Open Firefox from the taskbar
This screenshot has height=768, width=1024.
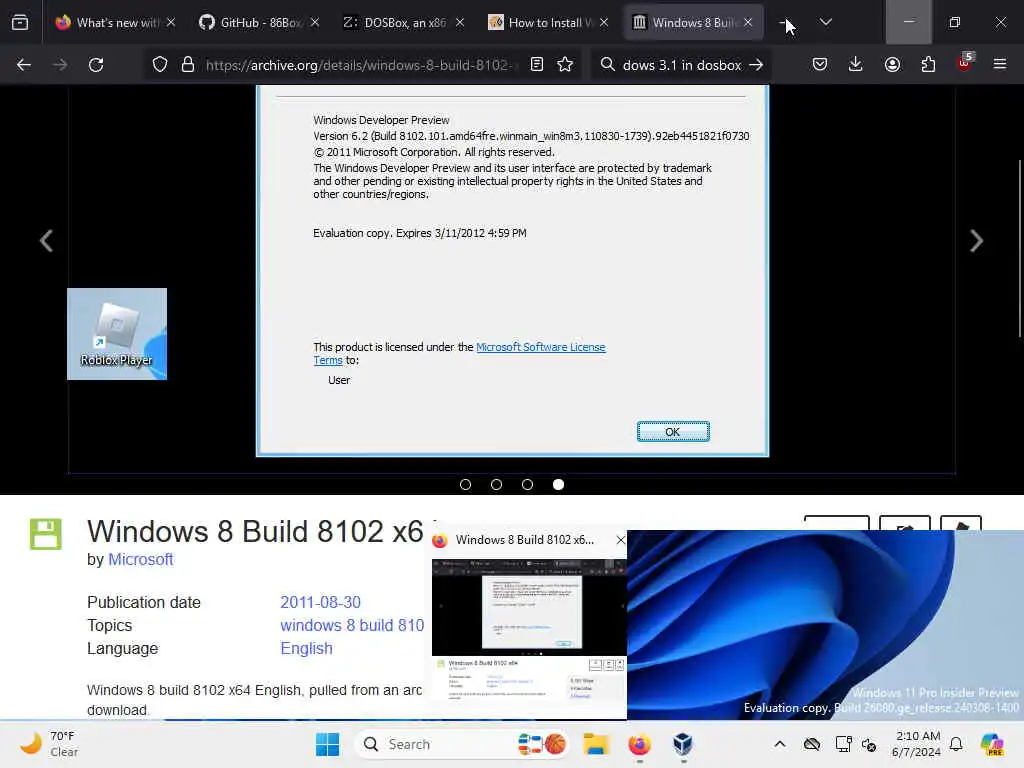639,744
